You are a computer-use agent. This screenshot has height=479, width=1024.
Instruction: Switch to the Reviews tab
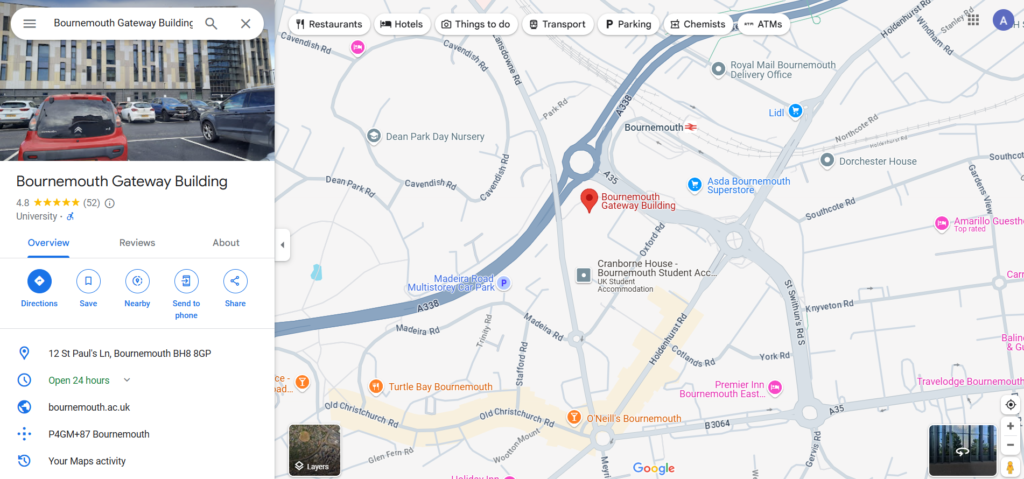pyautogui.click(x=137, y=242)
